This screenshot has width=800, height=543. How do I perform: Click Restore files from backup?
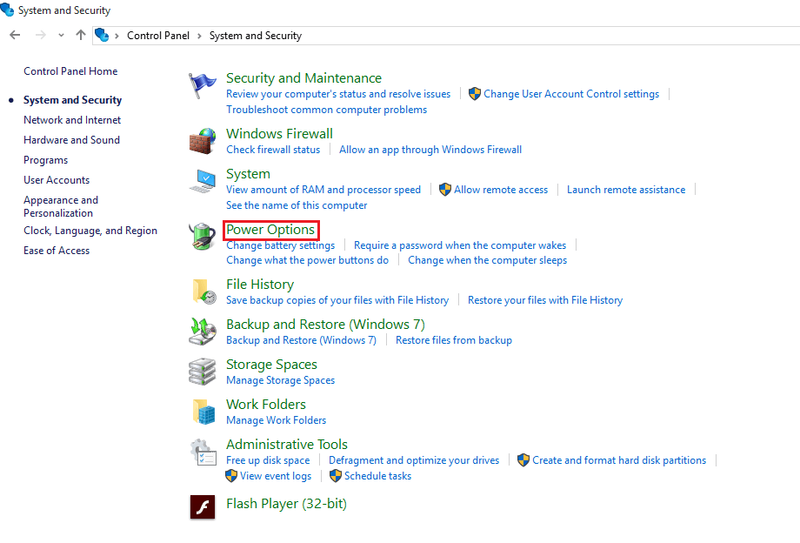point(454,340)
